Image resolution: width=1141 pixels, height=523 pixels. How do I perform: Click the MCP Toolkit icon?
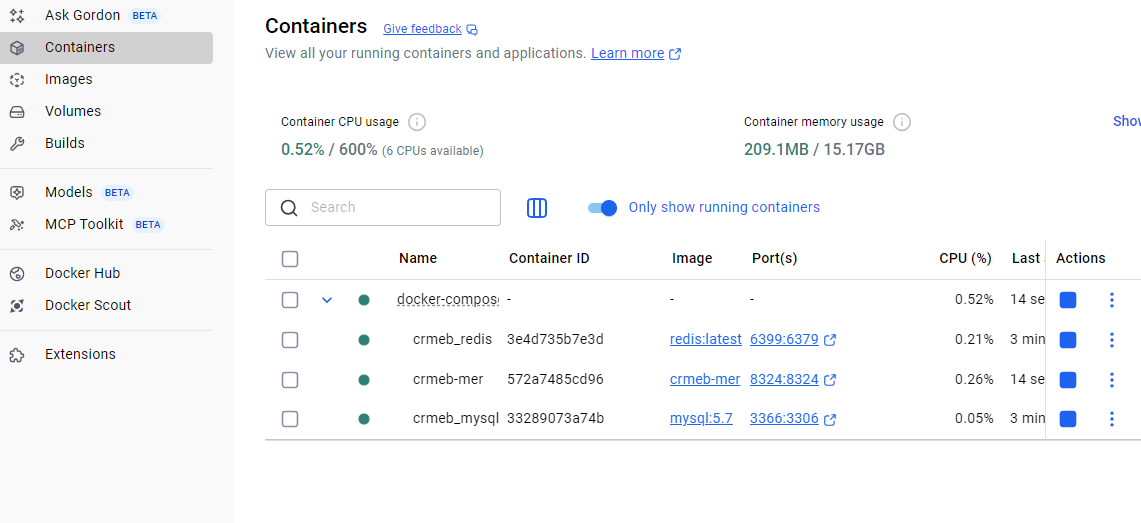coord(17,225)
